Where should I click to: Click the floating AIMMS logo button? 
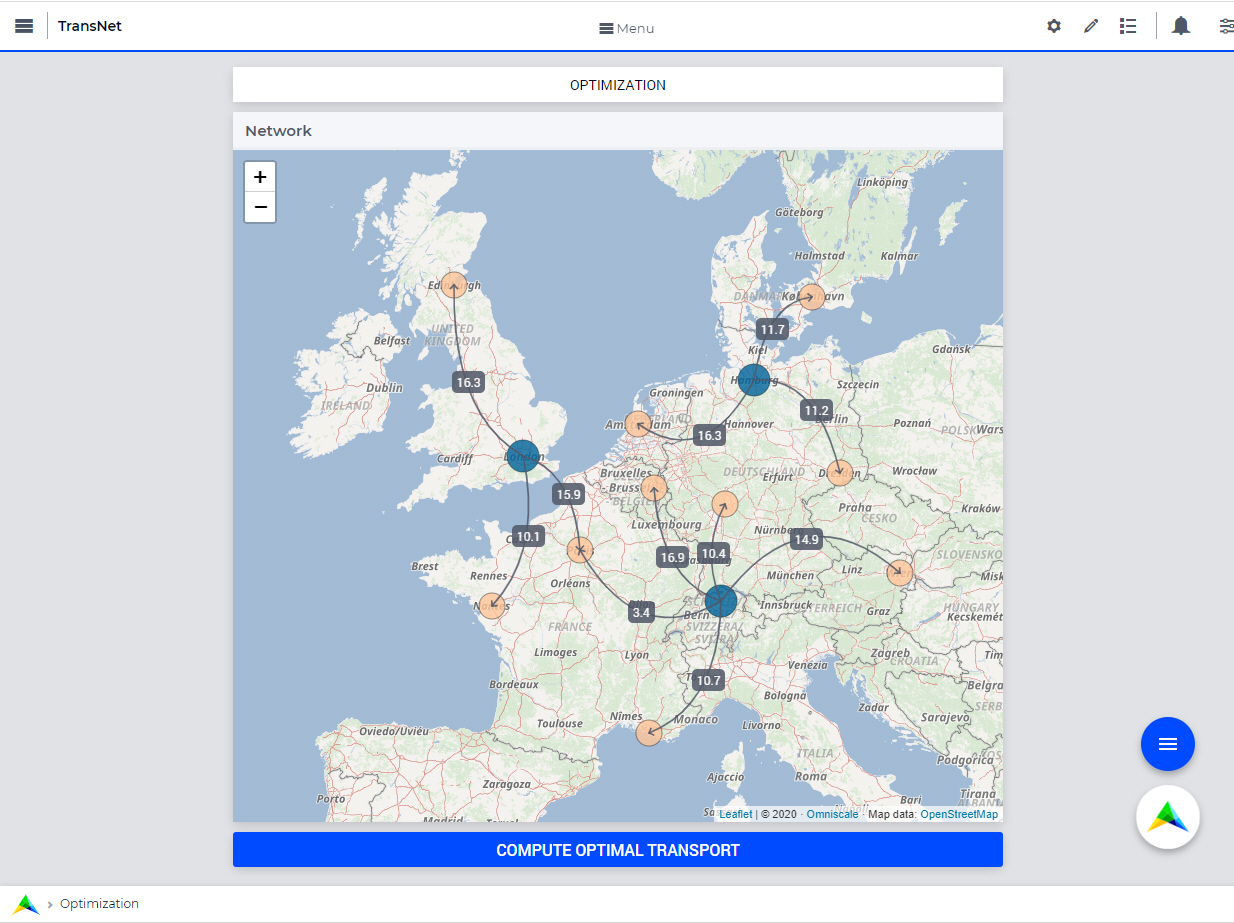click(x=1168, y=817)
